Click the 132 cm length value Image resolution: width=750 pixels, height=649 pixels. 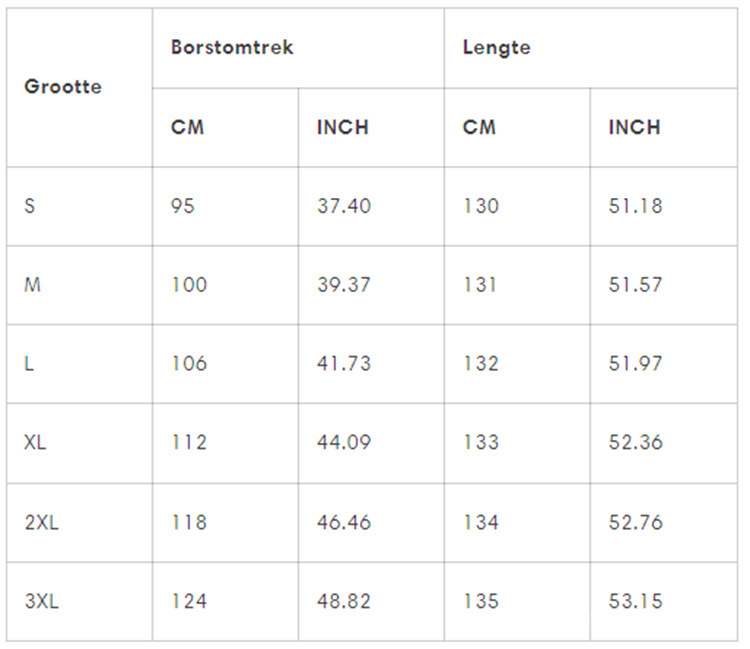pyautogui.click(x=481, y=364)
